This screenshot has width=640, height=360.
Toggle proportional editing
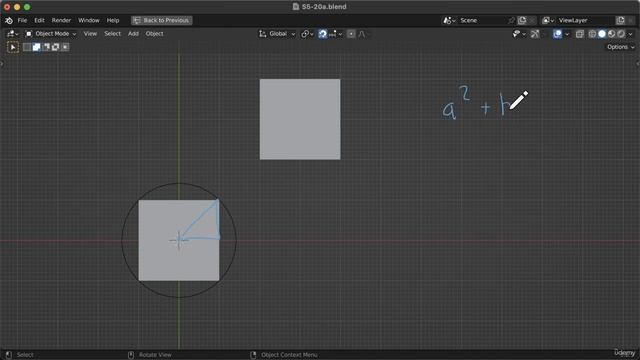(351, 34)
